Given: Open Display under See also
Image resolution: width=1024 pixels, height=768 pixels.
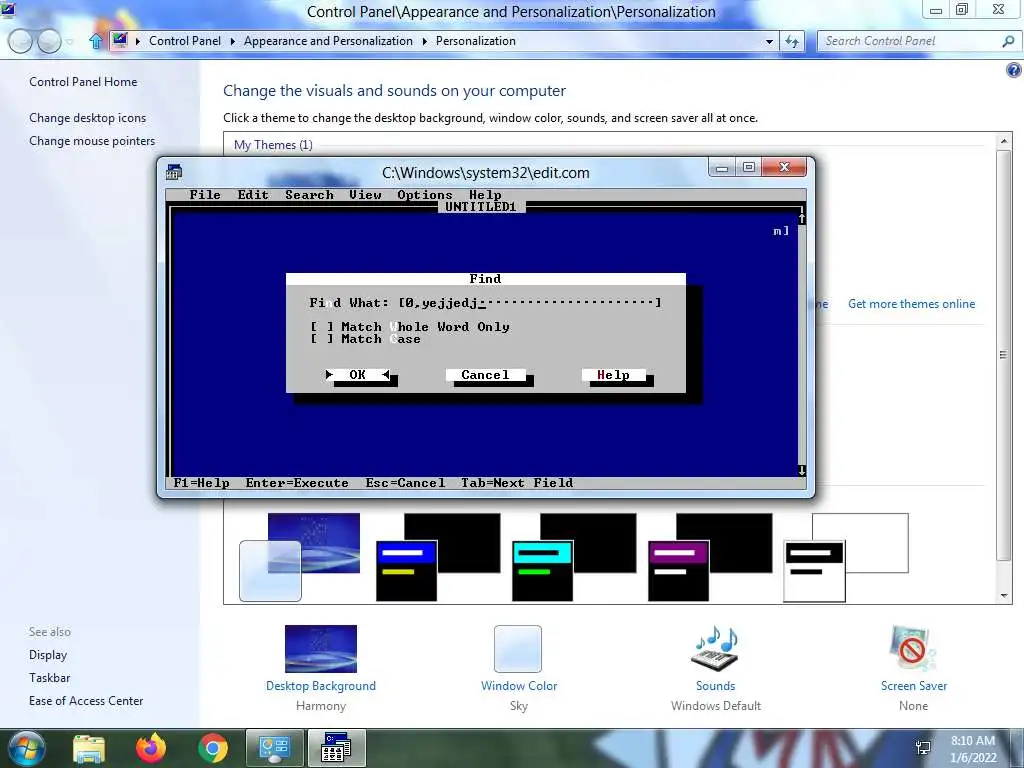Looking at the screenshot, I should [48, 655].
